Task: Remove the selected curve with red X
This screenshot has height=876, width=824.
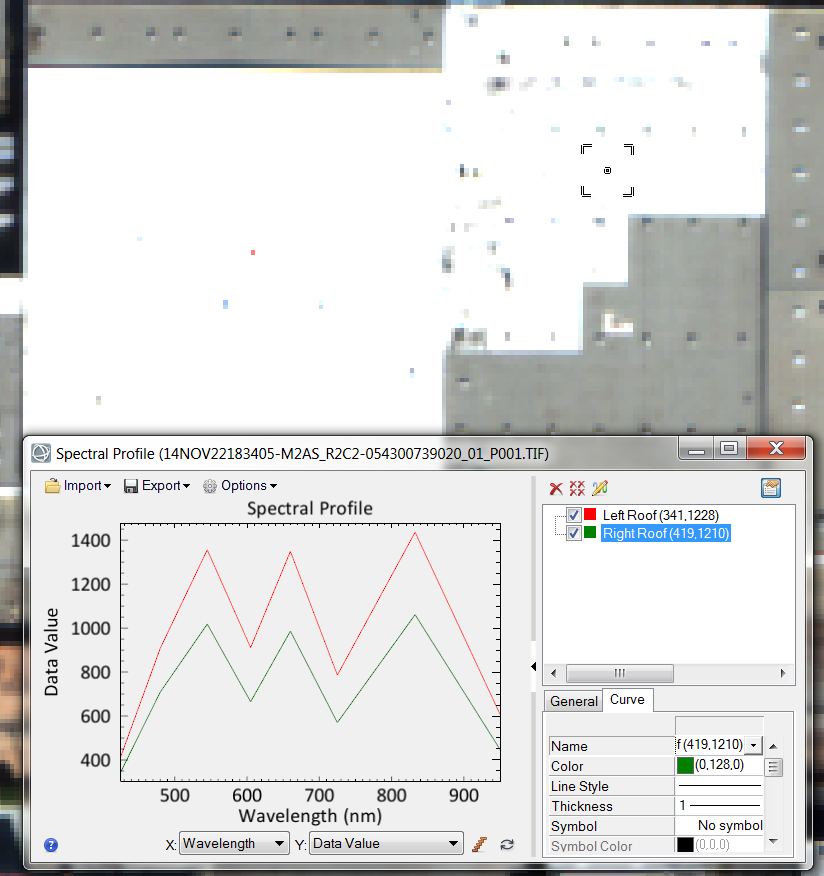Action: [556, 488]
